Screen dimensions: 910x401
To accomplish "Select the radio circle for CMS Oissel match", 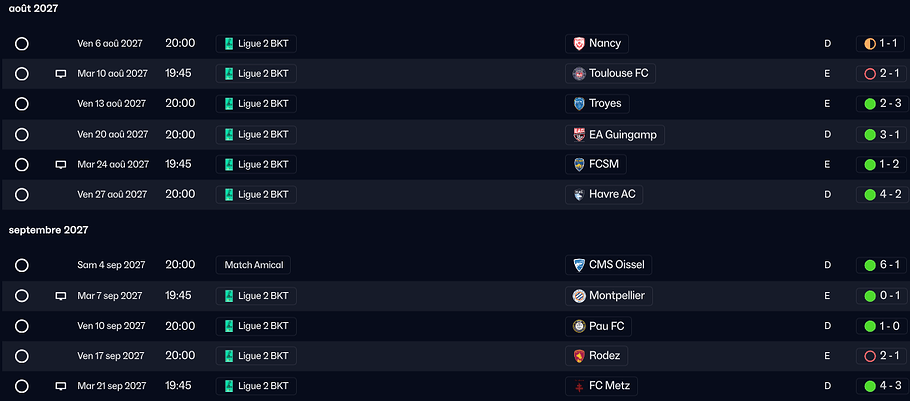I will (22, 265).
